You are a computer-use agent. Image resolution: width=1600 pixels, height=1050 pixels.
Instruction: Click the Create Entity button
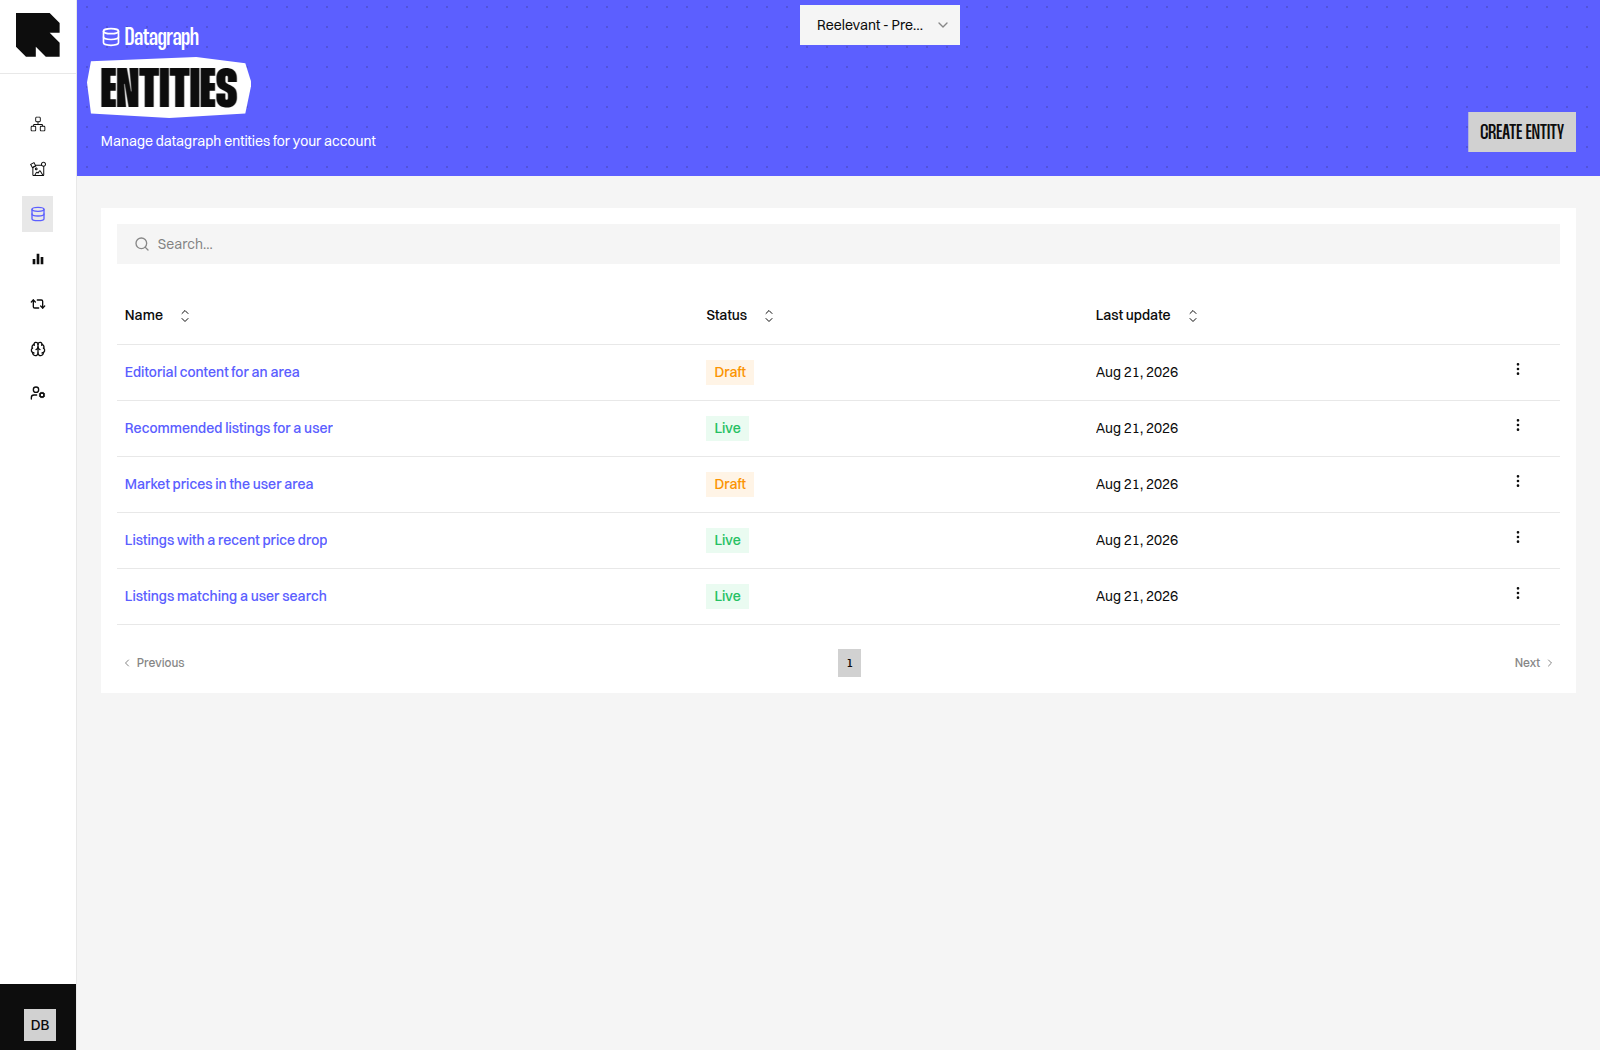point(1522,132)
